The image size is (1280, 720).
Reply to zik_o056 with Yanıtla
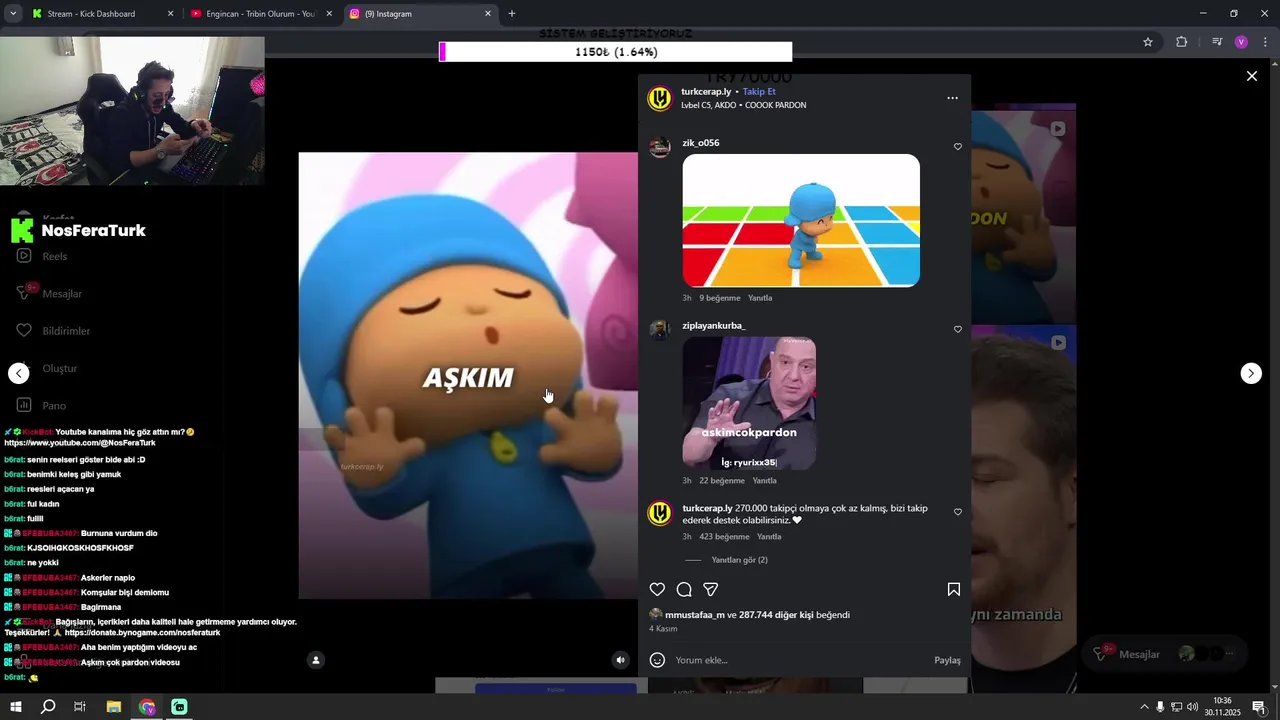pos(760,298)
